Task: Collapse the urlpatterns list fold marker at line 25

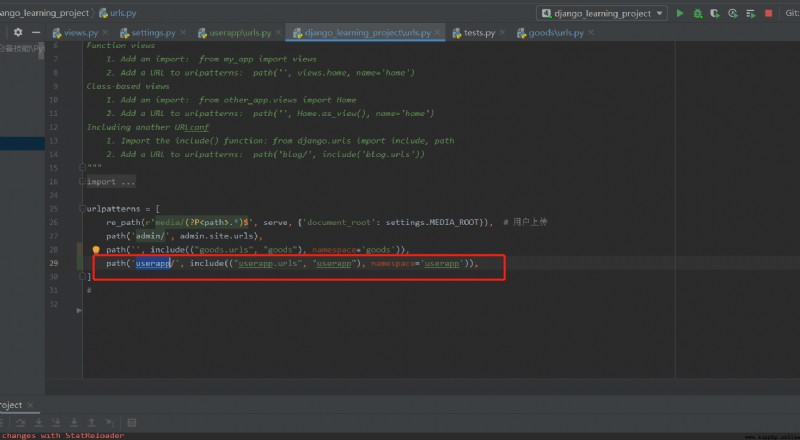Action: [x=82, y=208]
